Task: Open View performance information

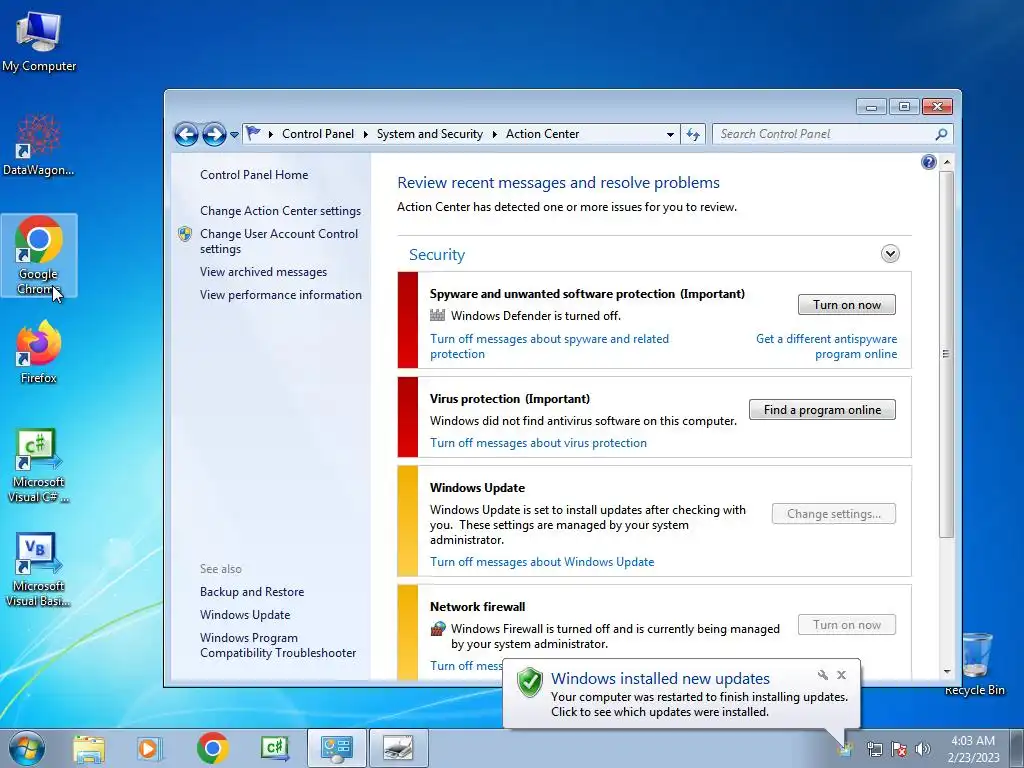Action: (281, 295)
